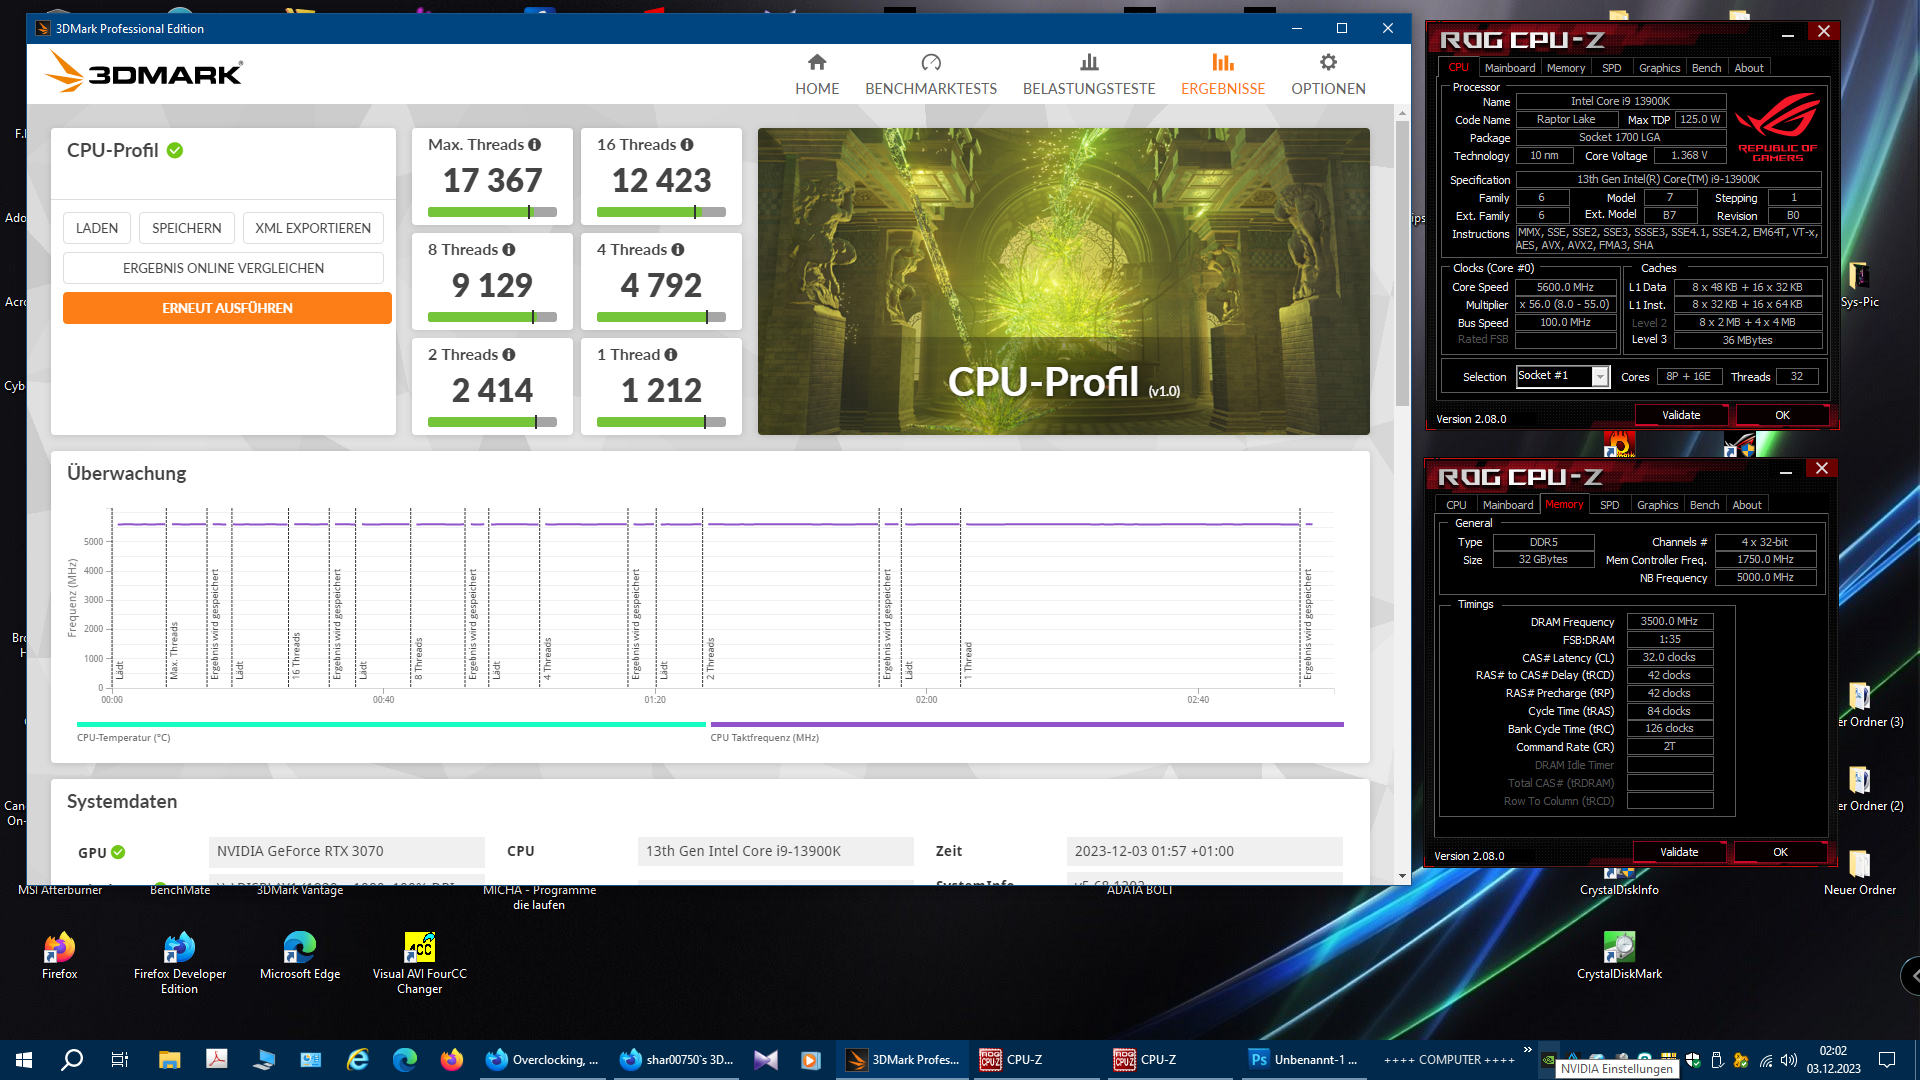1920x1080 pixels.
Task: Click XML EXPORTIEREN
Action: (x=313, y=228)
